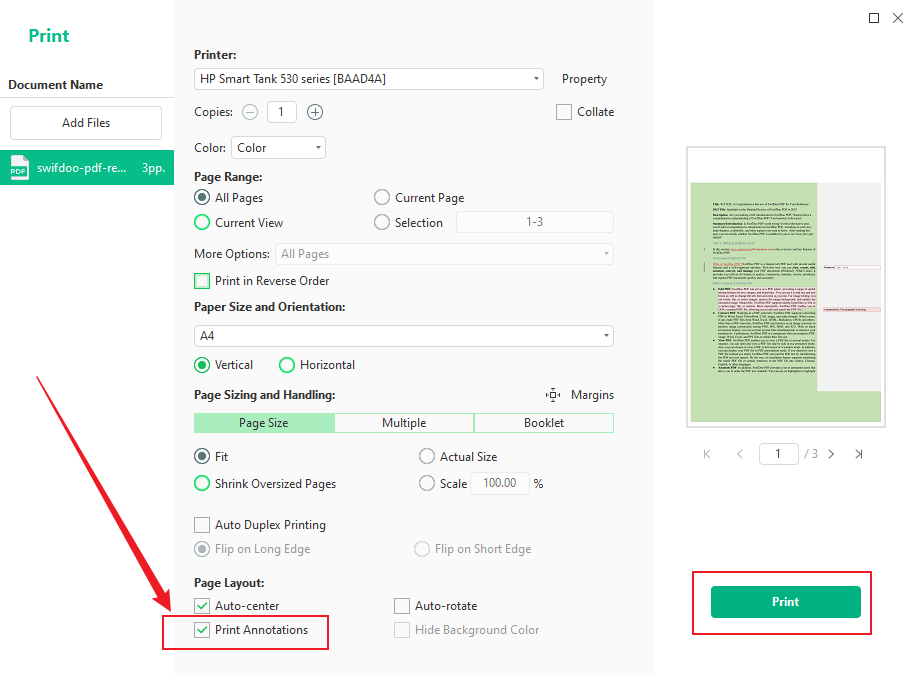Increase copies using the plus icon
916x676 pixels.
tap(315, 112)
